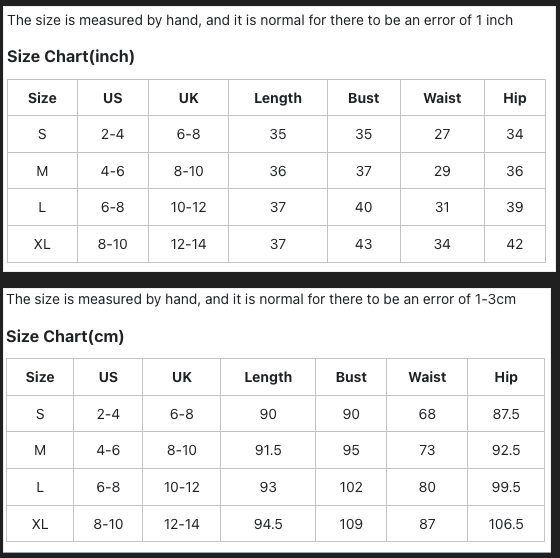
Task: Select the Length header in inch chart
Action: pos(278,98)
